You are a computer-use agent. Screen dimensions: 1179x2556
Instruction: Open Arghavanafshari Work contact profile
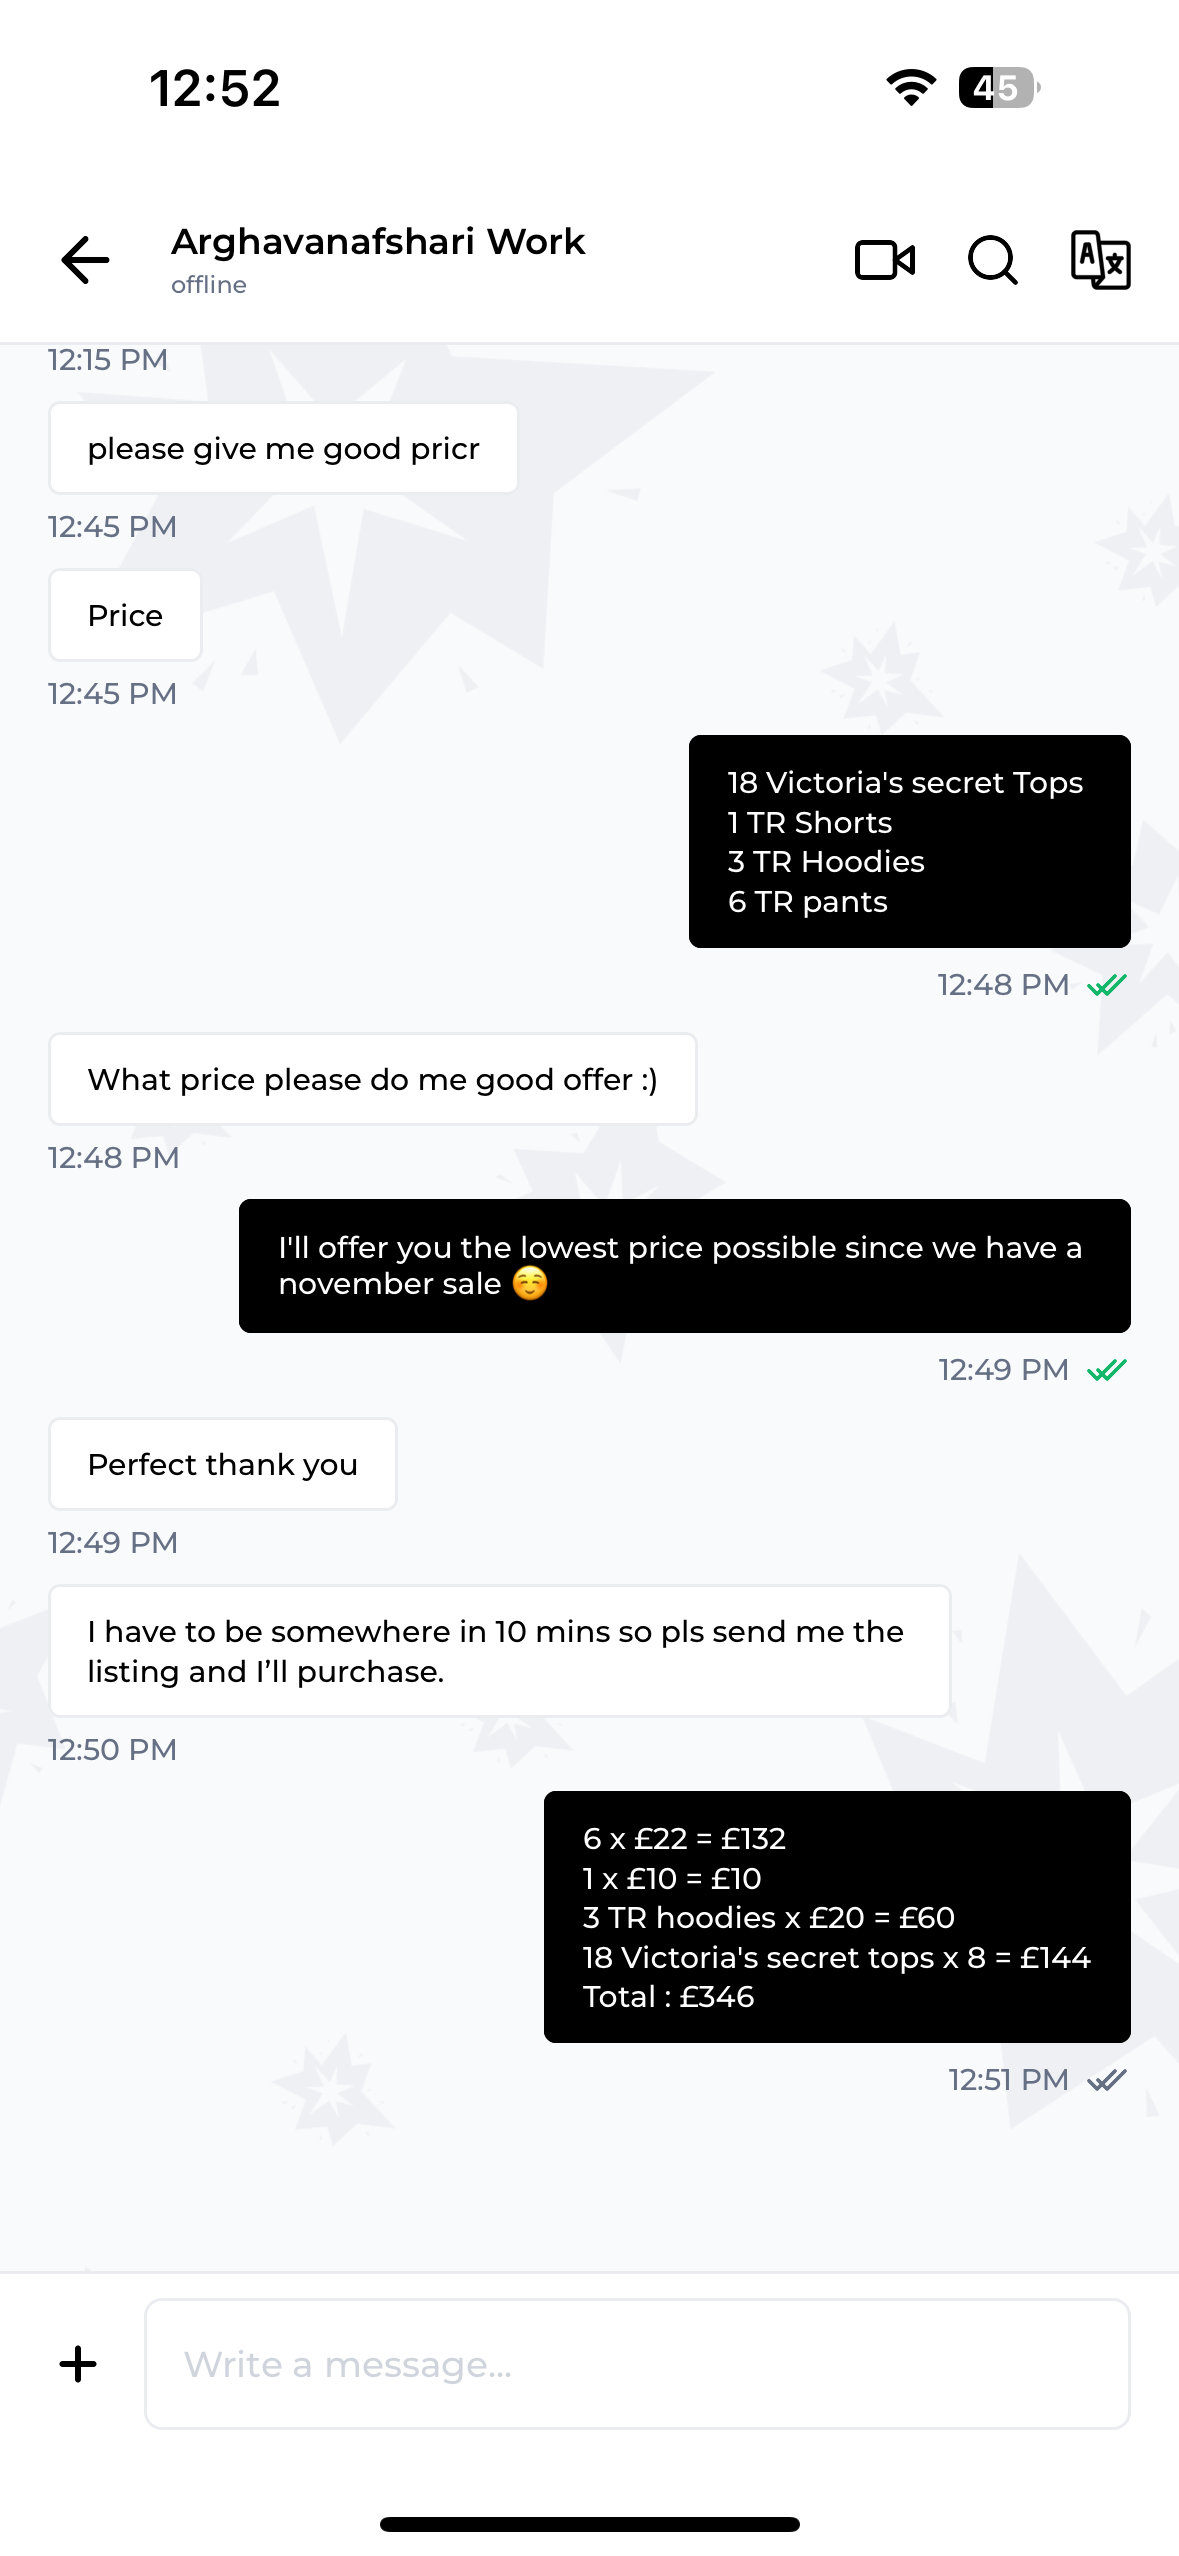(378, 259)
